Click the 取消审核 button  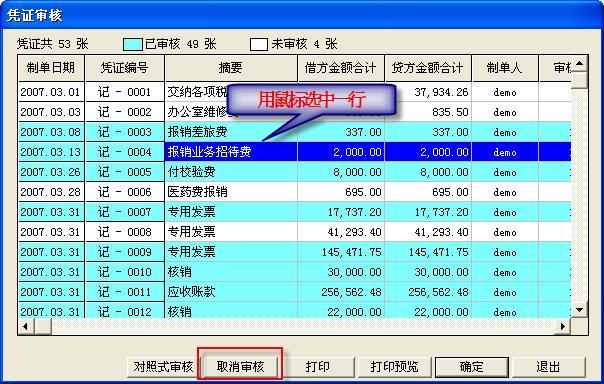pos(240,366)
